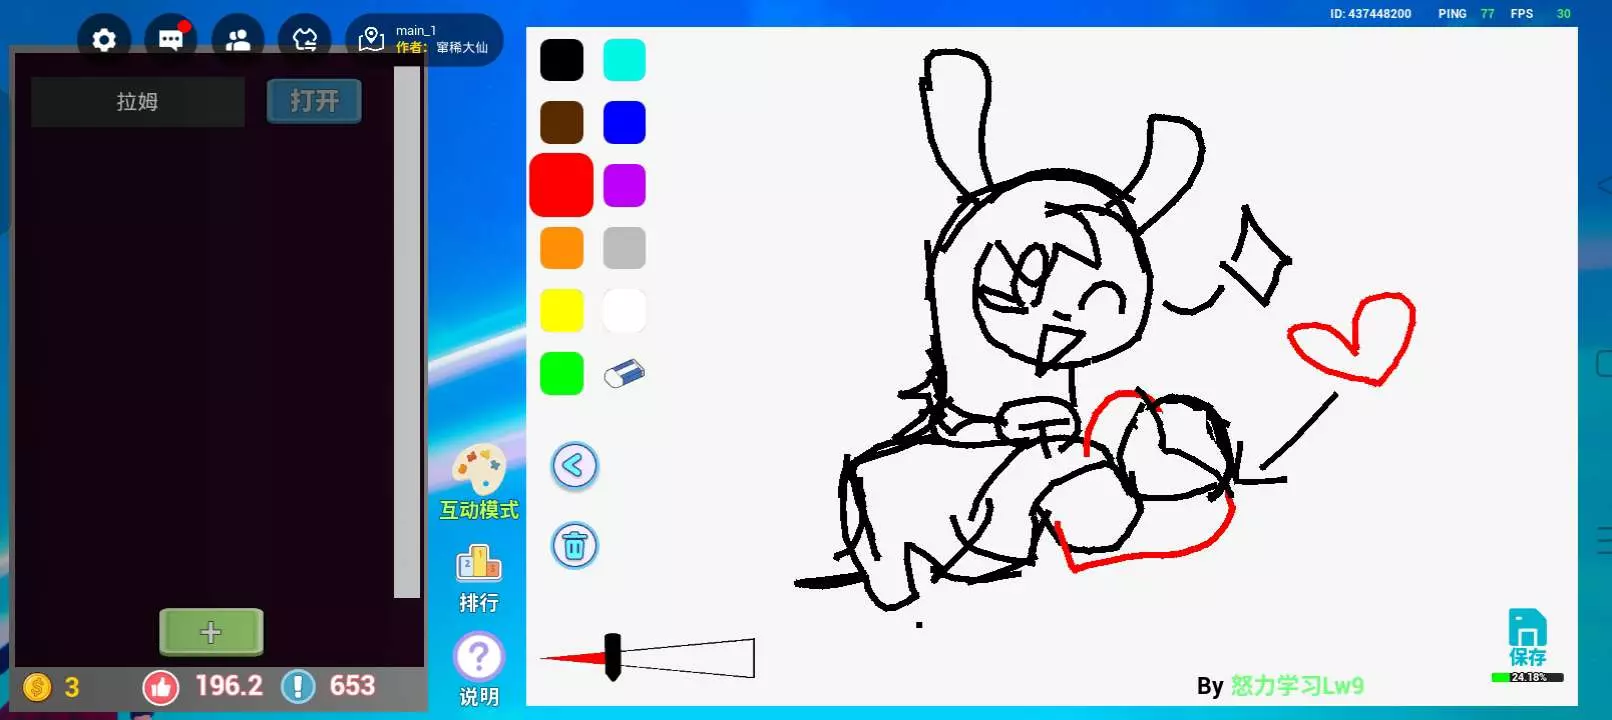Click the author name 努力学习Lw9
The height and width of the screenshot is (720, 1612).
click(1297, 686)
